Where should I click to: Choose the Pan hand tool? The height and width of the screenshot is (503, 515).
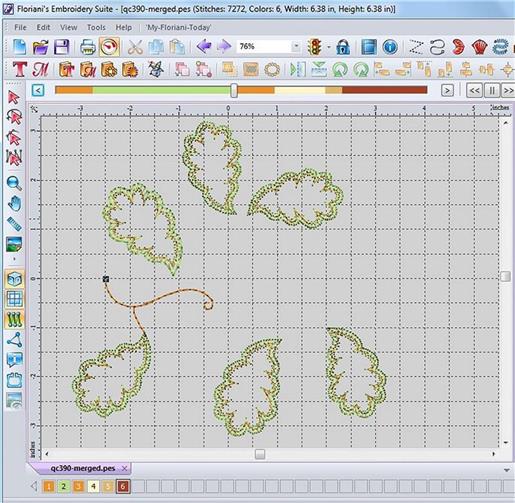[14, 203]
